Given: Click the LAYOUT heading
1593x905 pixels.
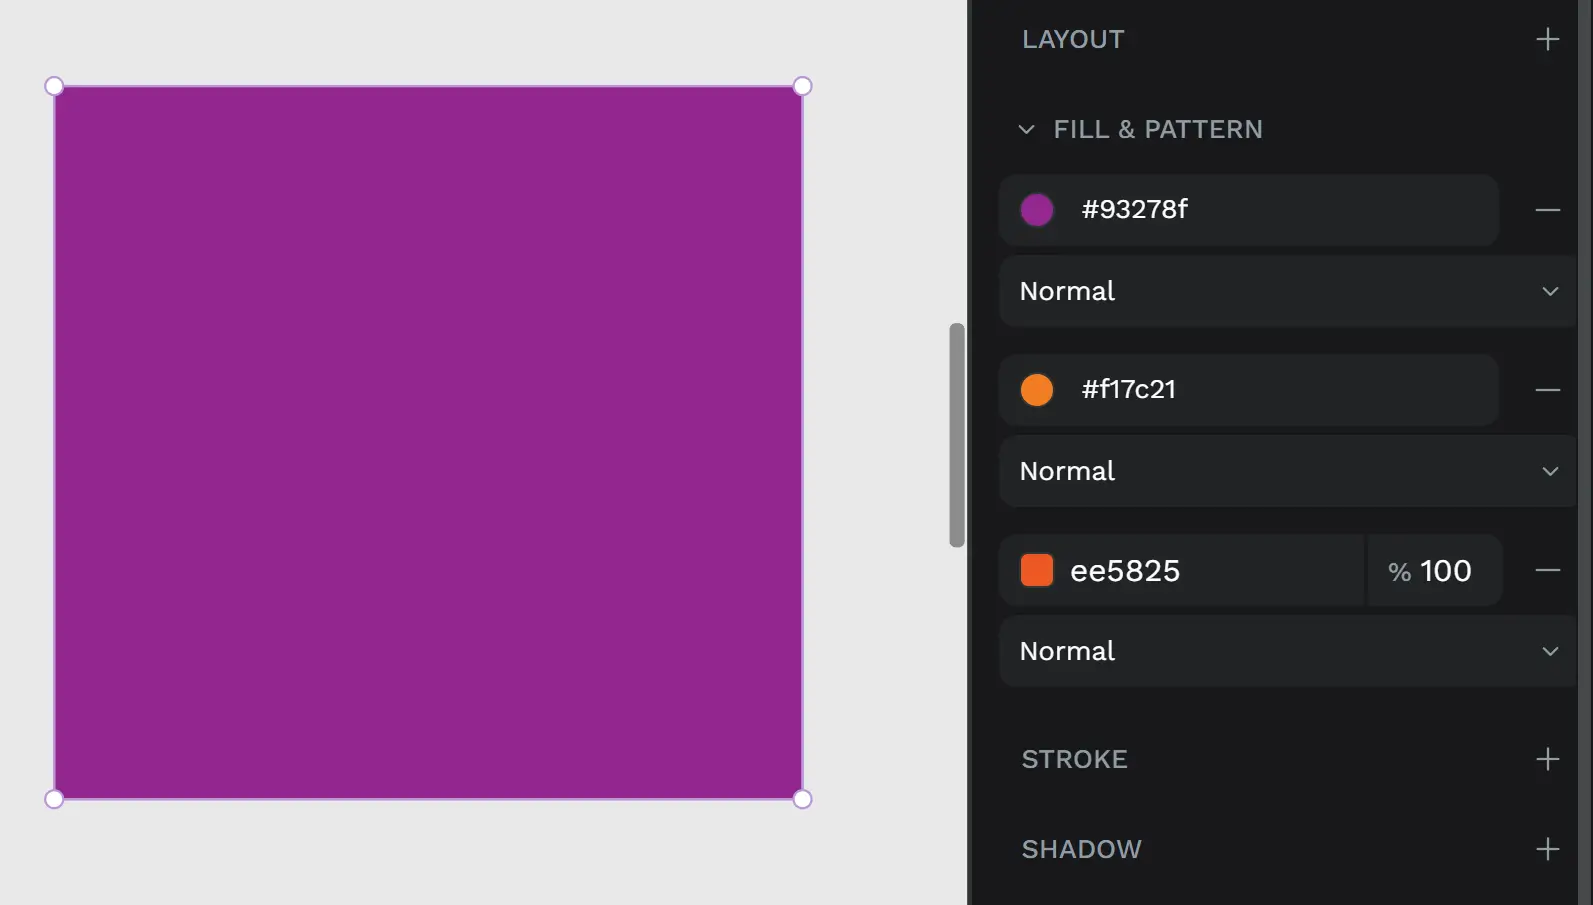Looking at the screenshot, I should click(x=1072, y=39).
